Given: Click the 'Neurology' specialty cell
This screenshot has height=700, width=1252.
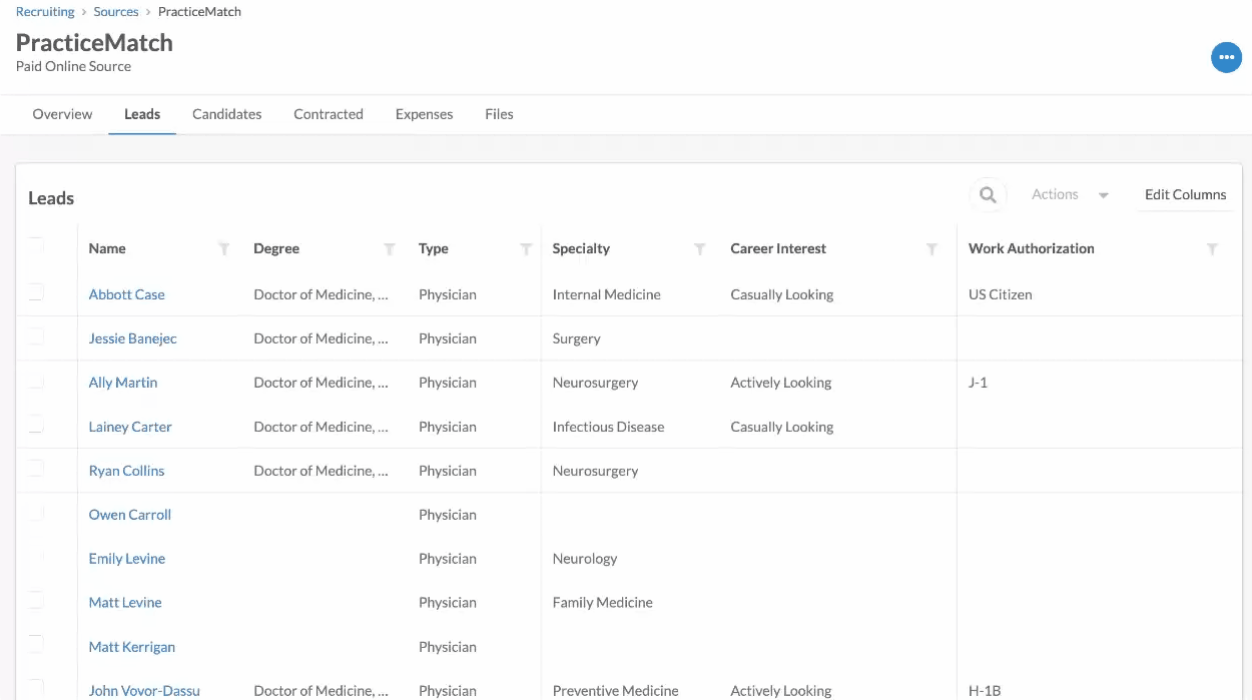Looking at the screenshot, I should tap(585, 559).
